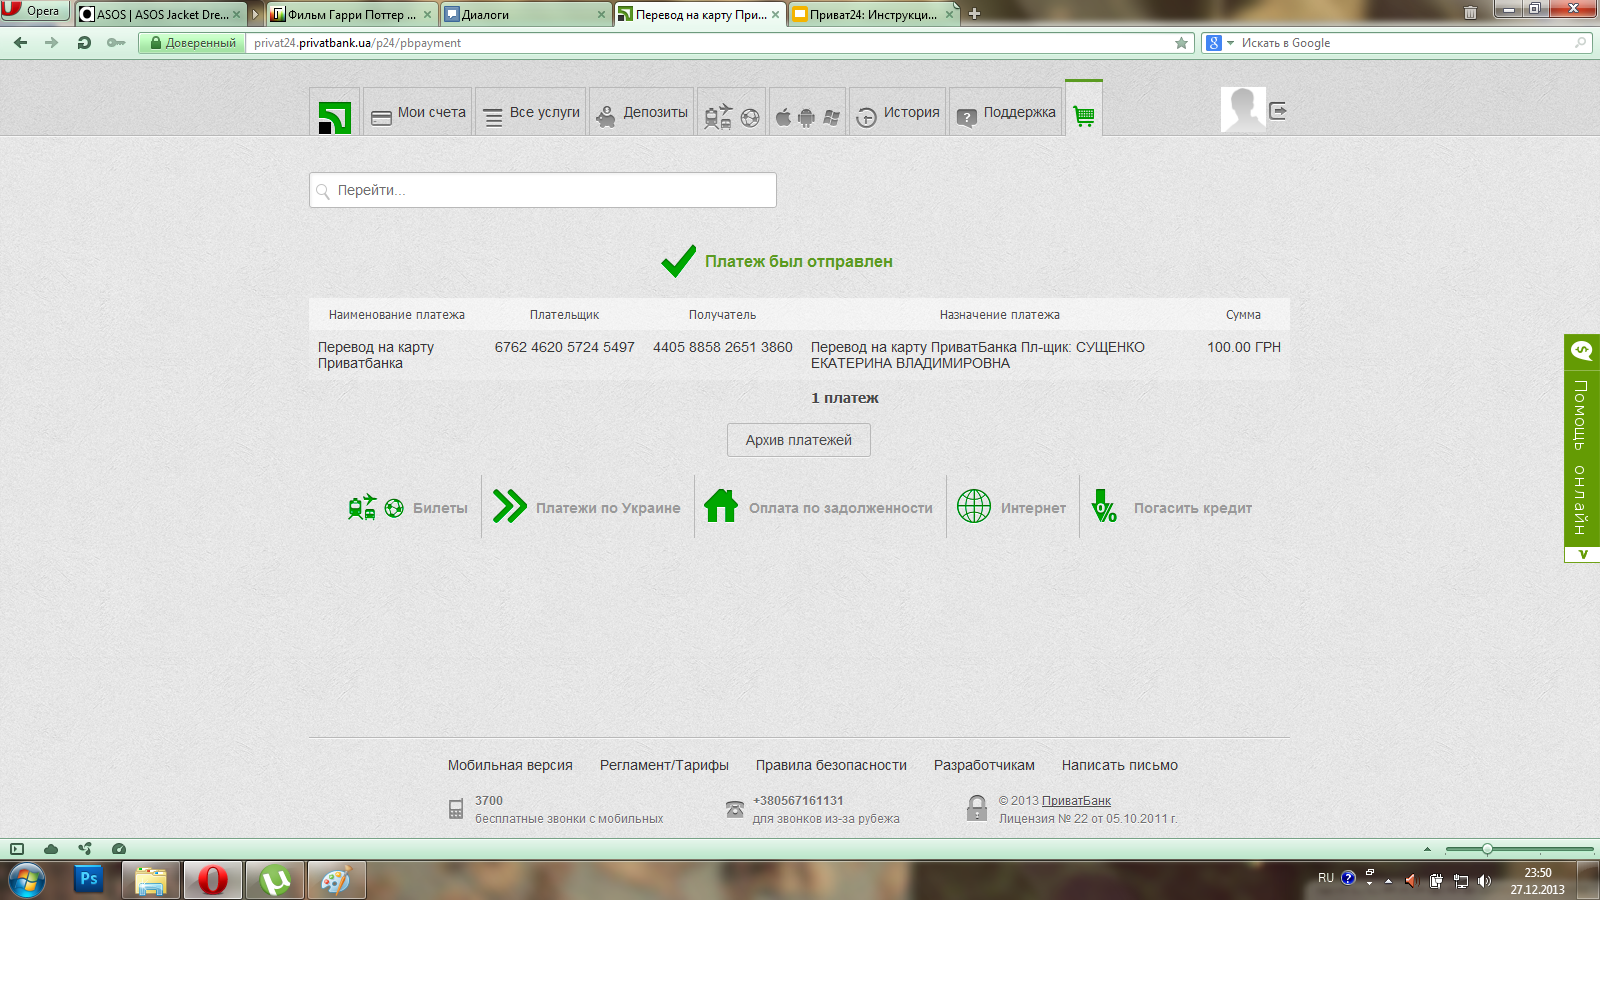Click the RU language indicator

click(x=1326, y=878)
